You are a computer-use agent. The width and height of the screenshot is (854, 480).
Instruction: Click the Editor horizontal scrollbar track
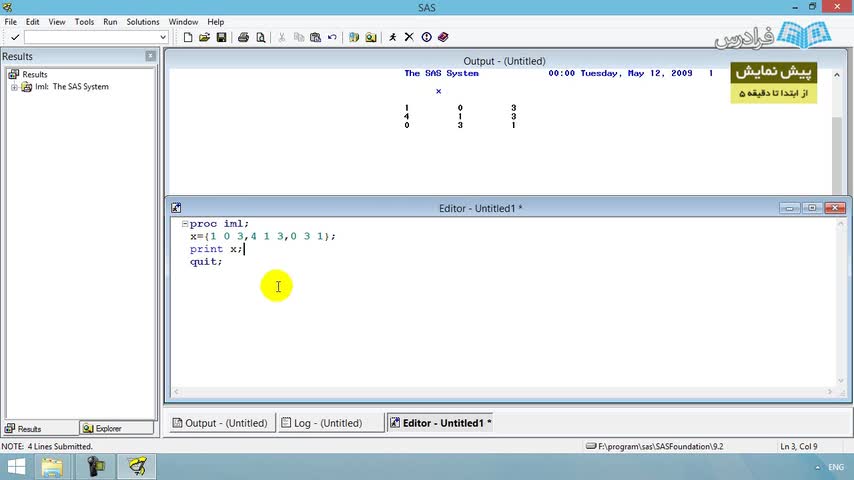(x=502, y=392)
